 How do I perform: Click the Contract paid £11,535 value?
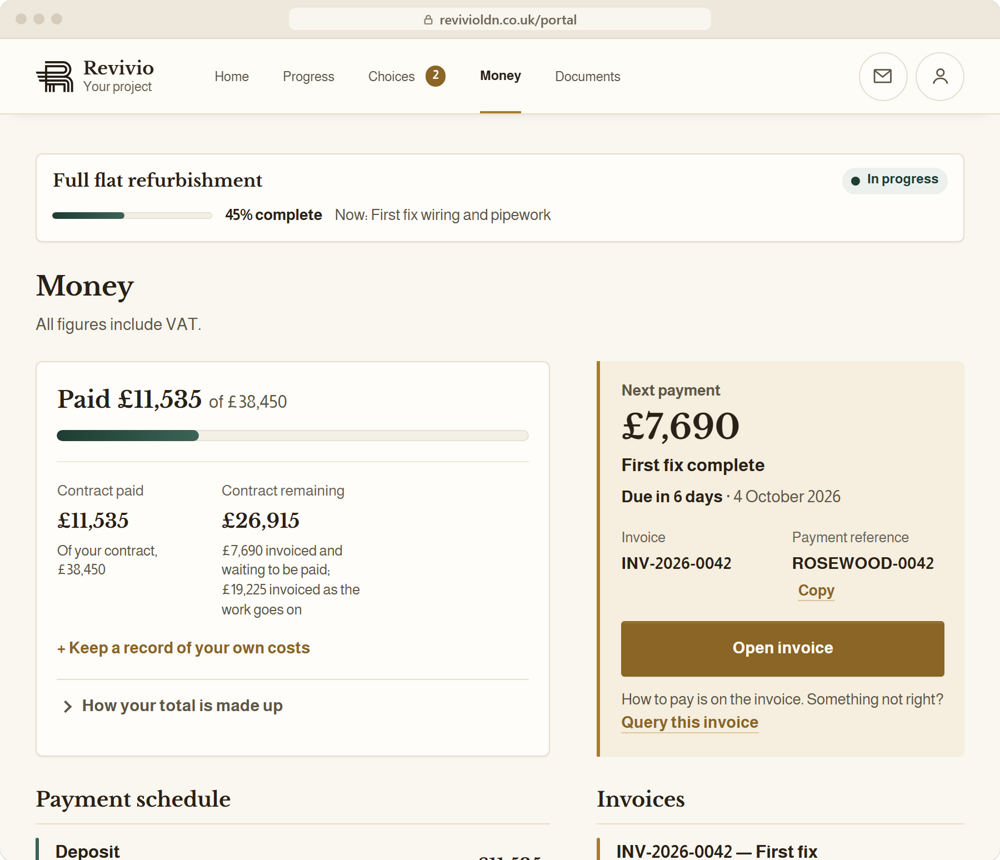tap(93, 521)
